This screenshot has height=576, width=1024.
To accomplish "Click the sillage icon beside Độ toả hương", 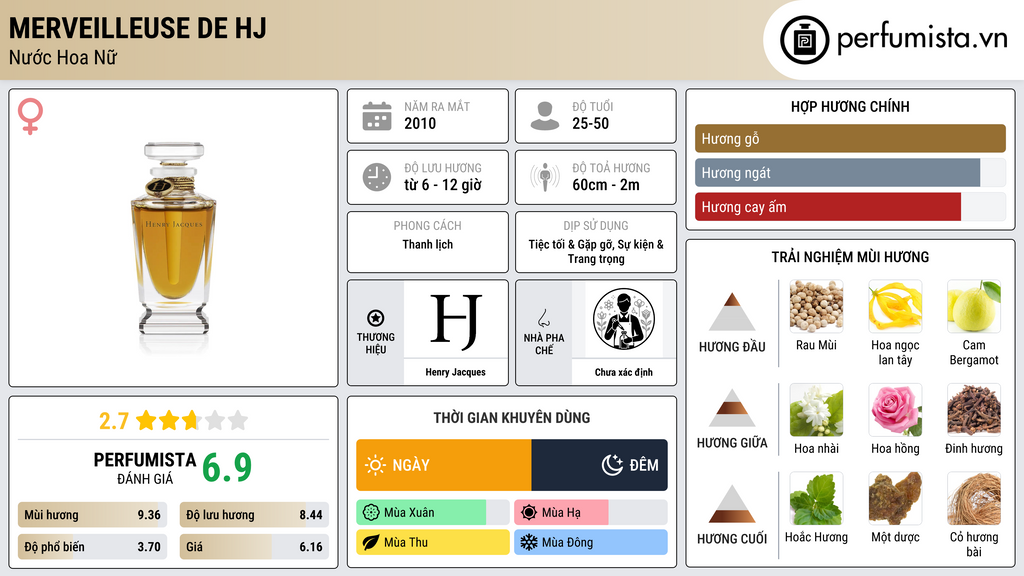I will click(545, 177).
